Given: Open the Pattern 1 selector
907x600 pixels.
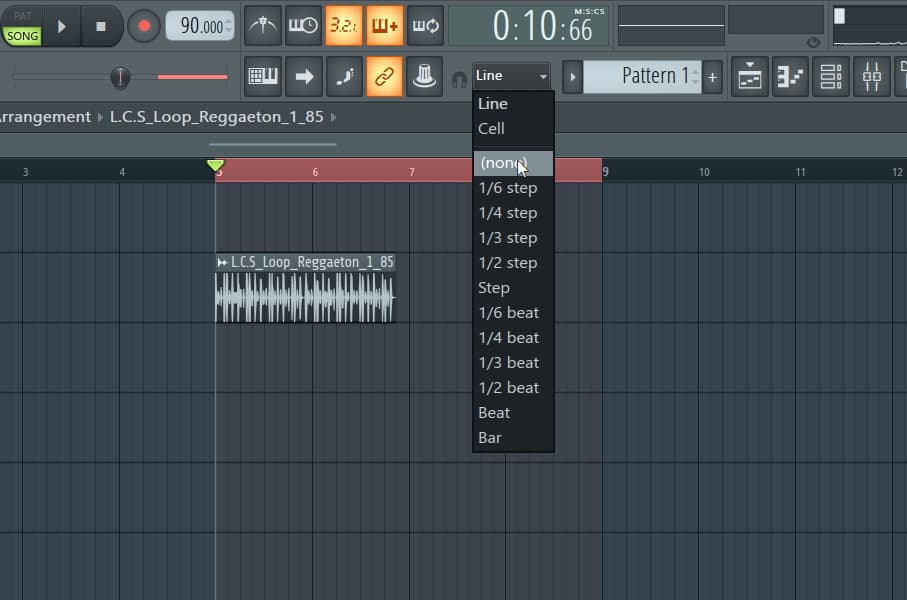Looking at the screenshot, I should (642, 76).
